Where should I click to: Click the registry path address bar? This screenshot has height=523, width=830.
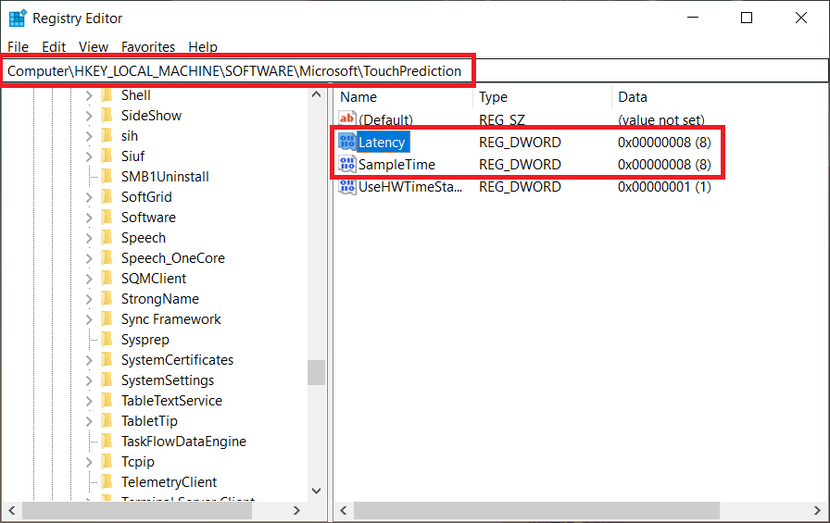pos(415,71)
